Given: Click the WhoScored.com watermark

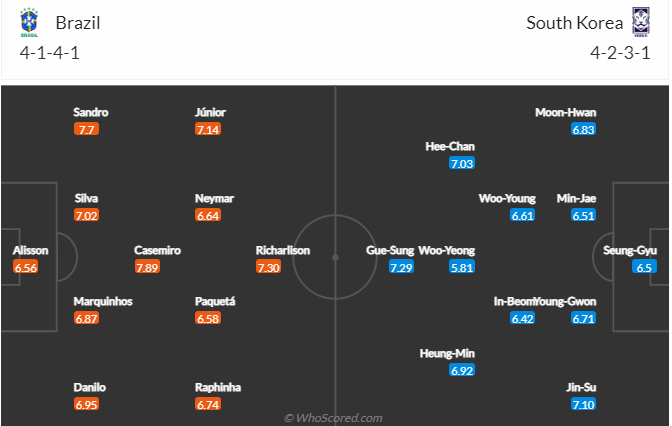Looking at the screenshot, I should pos(333,418).
